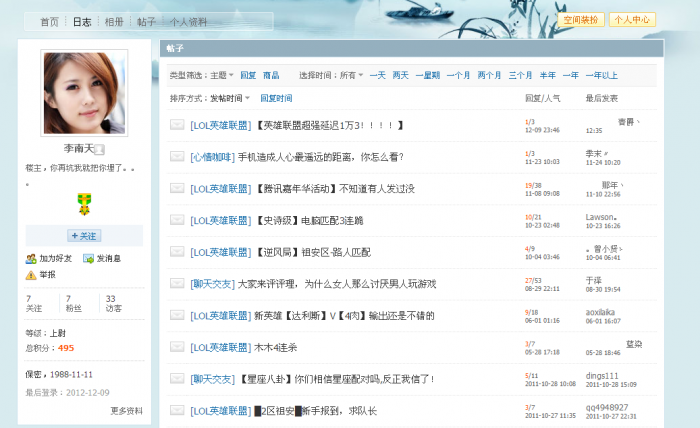Click the 发消息 send message icon
This screenshot has width=700, height=428.
tap(88, 258)
